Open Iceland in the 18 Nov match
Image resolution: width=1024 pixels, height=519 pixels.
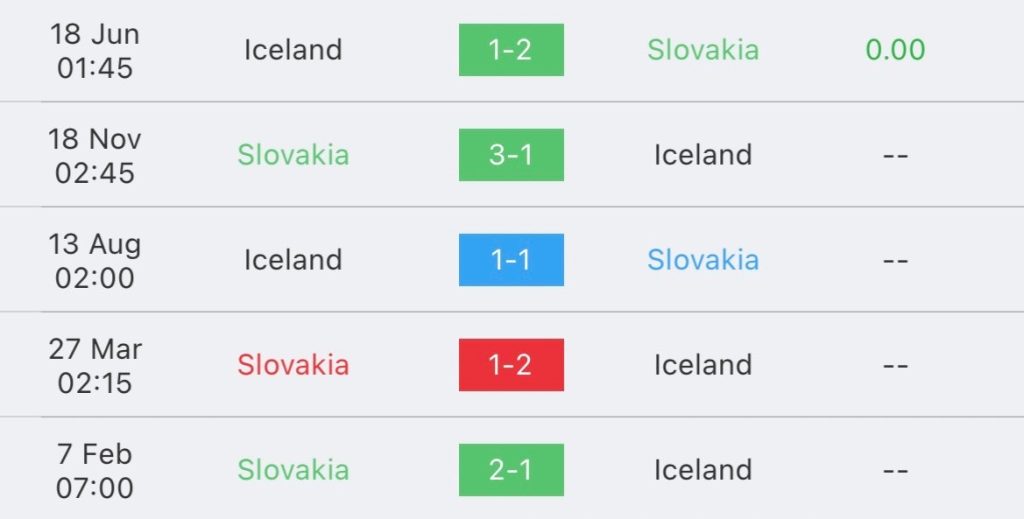pos(702,155)
